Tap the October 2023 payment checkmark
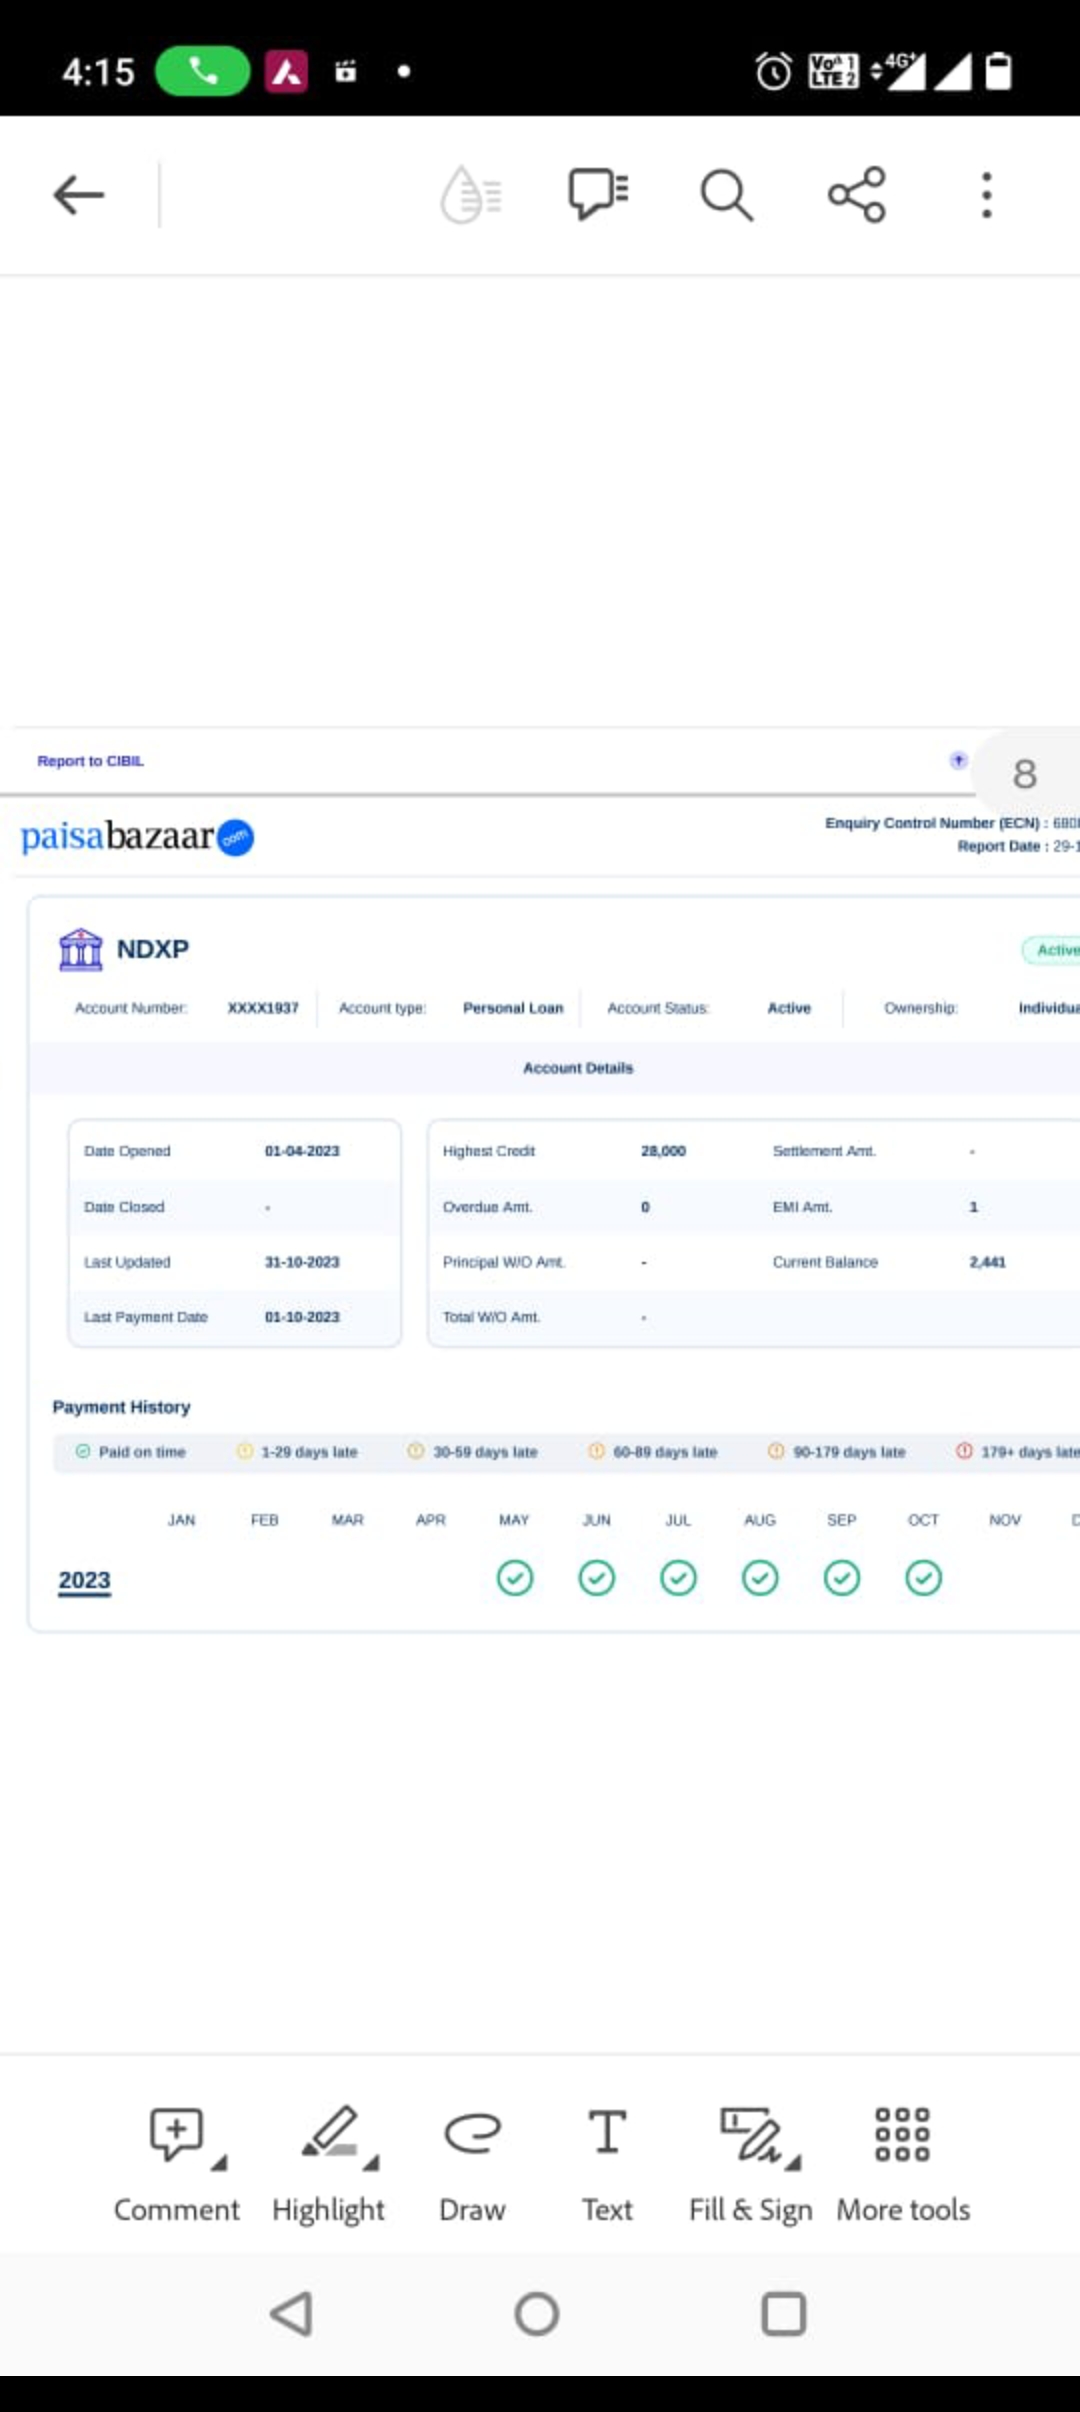1080x2412 pixels. (x=923, y=1578)
